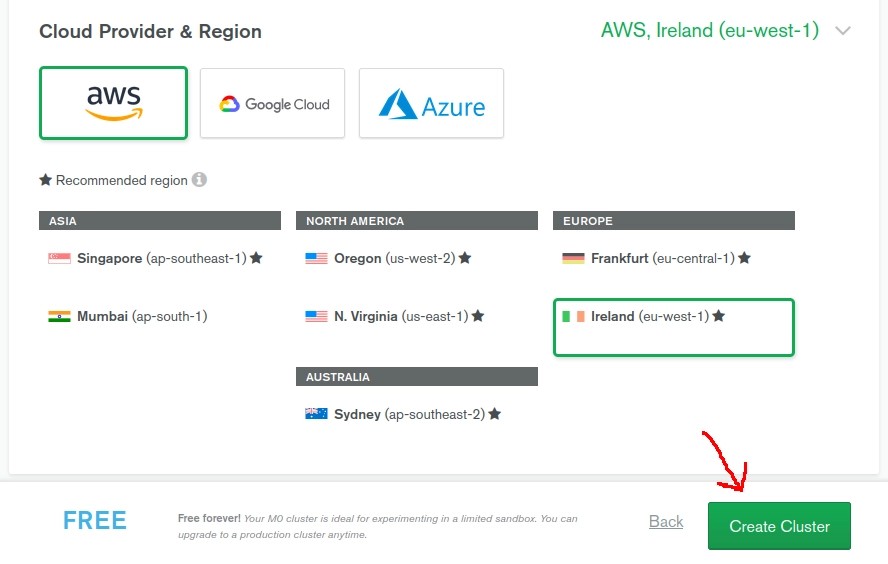Click the Singapore flag icon

tap(59, 258)
